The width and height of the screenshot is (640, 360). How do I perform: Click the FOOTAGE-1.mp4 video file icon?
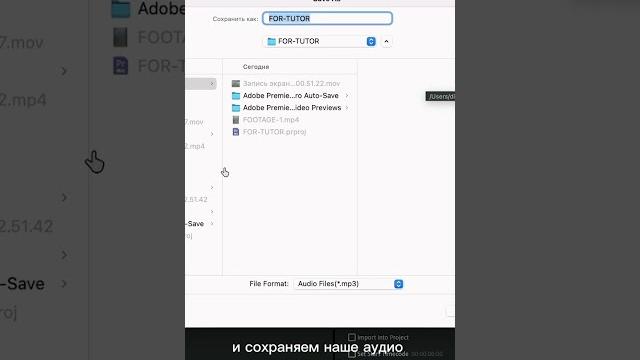click(236, 120)
